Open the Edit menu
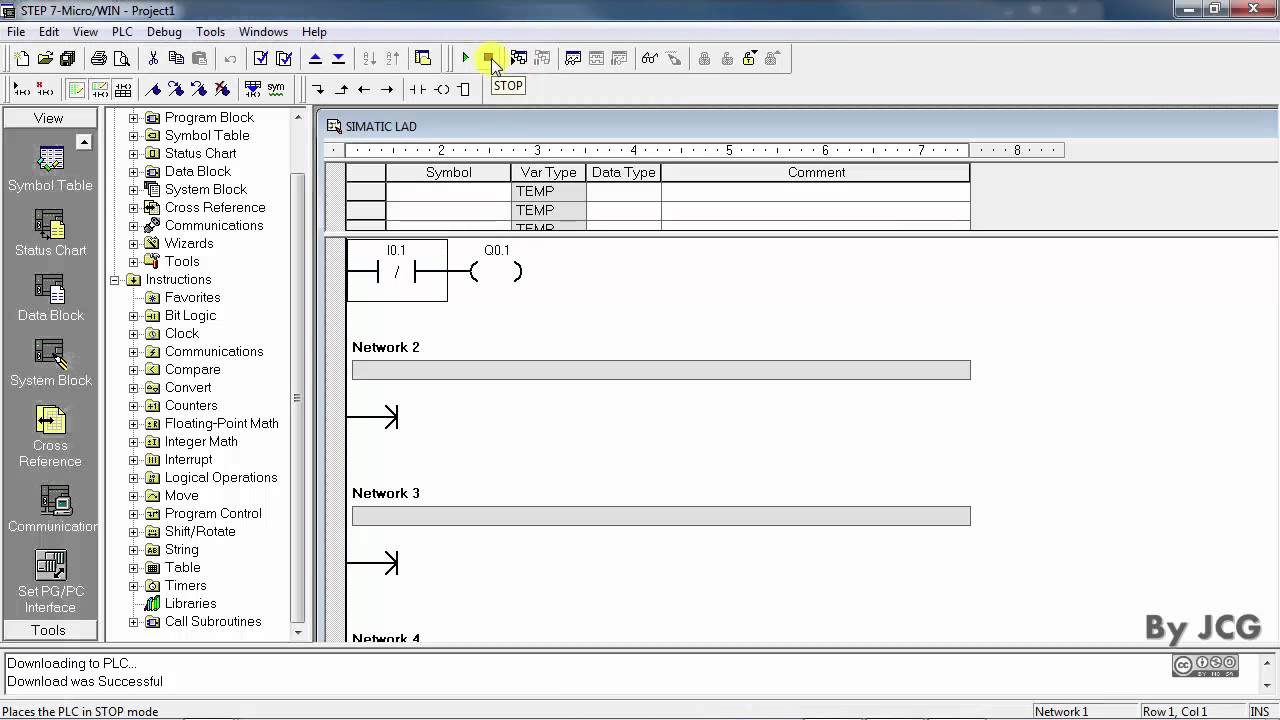The width and height of the screenshot is (1280, 720). (x=49, y=32)
